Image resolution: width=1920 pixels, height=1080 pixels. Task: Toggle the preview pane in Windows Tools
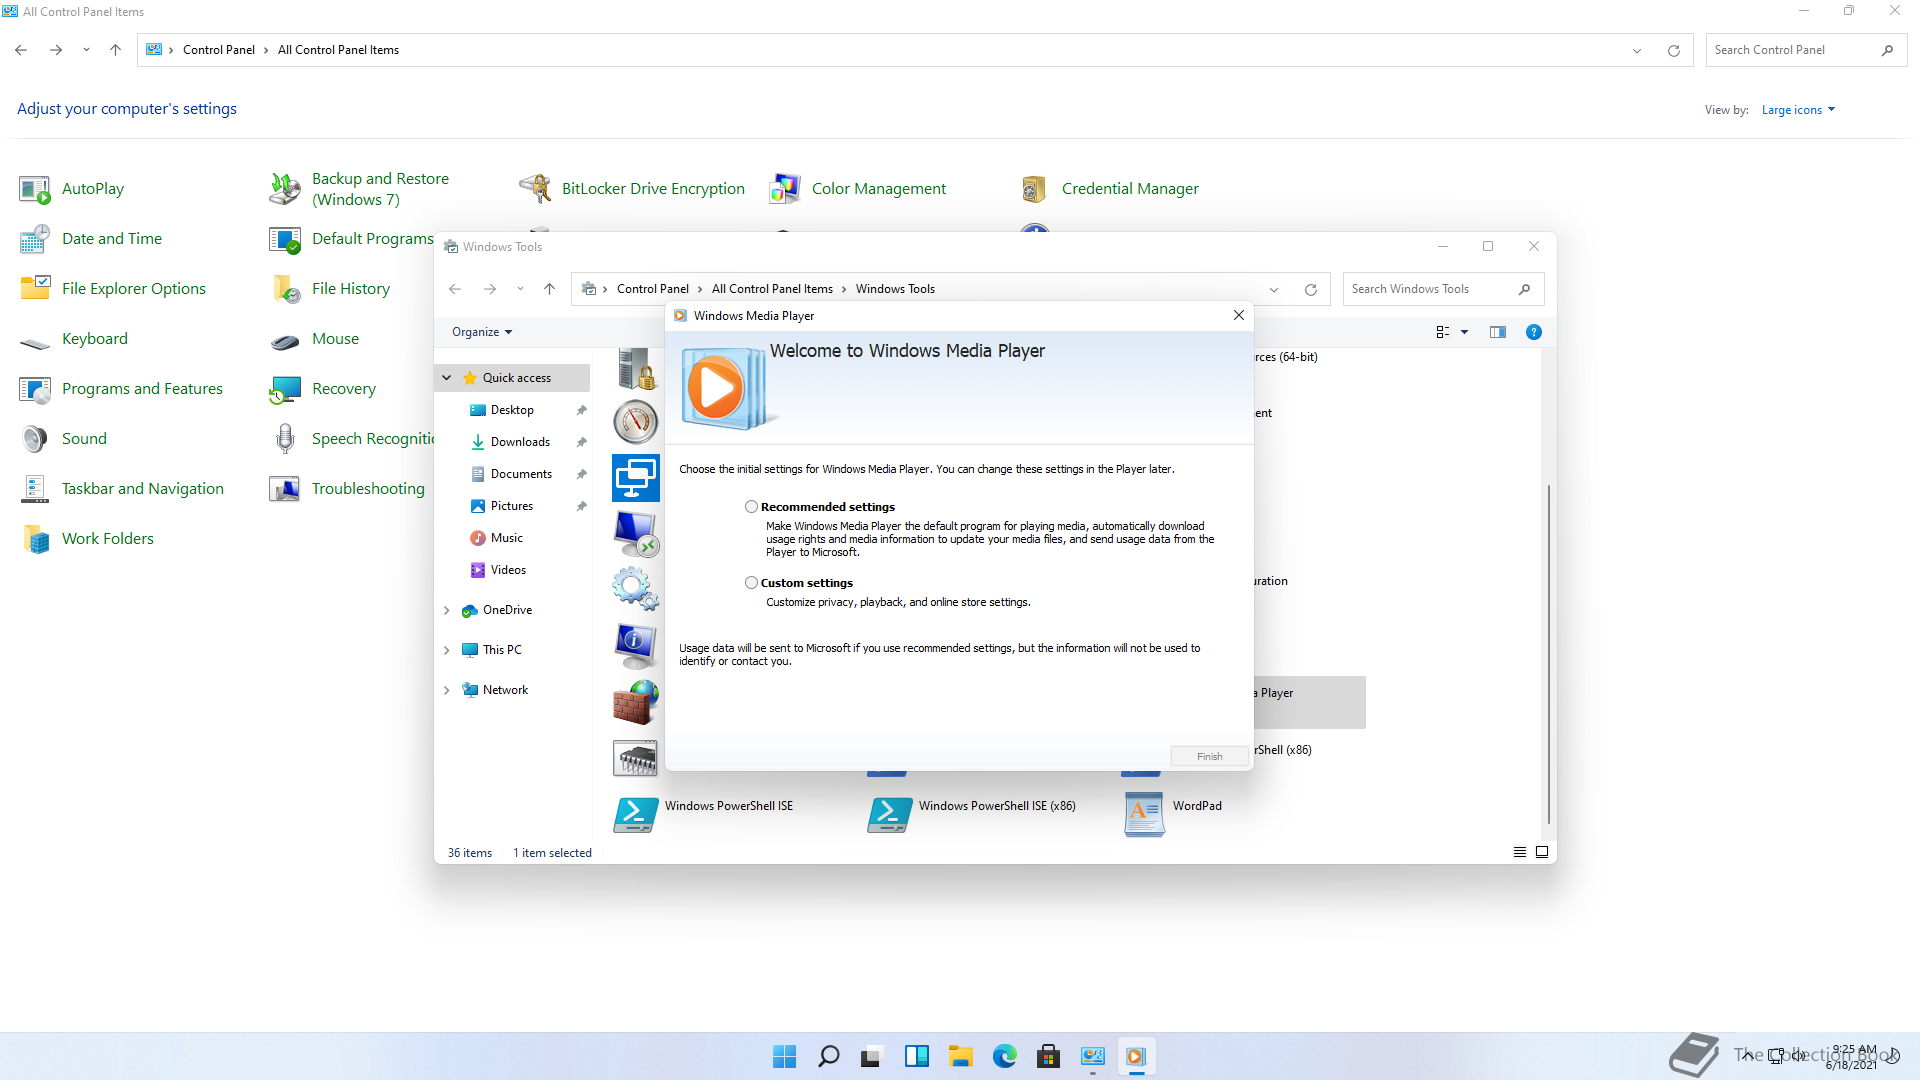coord(1497,332)
